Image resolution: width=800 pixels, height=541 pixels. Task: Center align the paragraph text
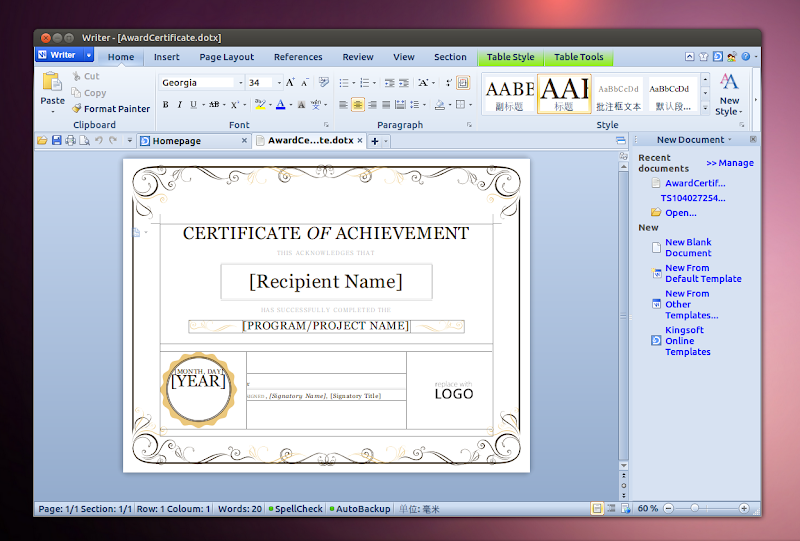point(357,105)
